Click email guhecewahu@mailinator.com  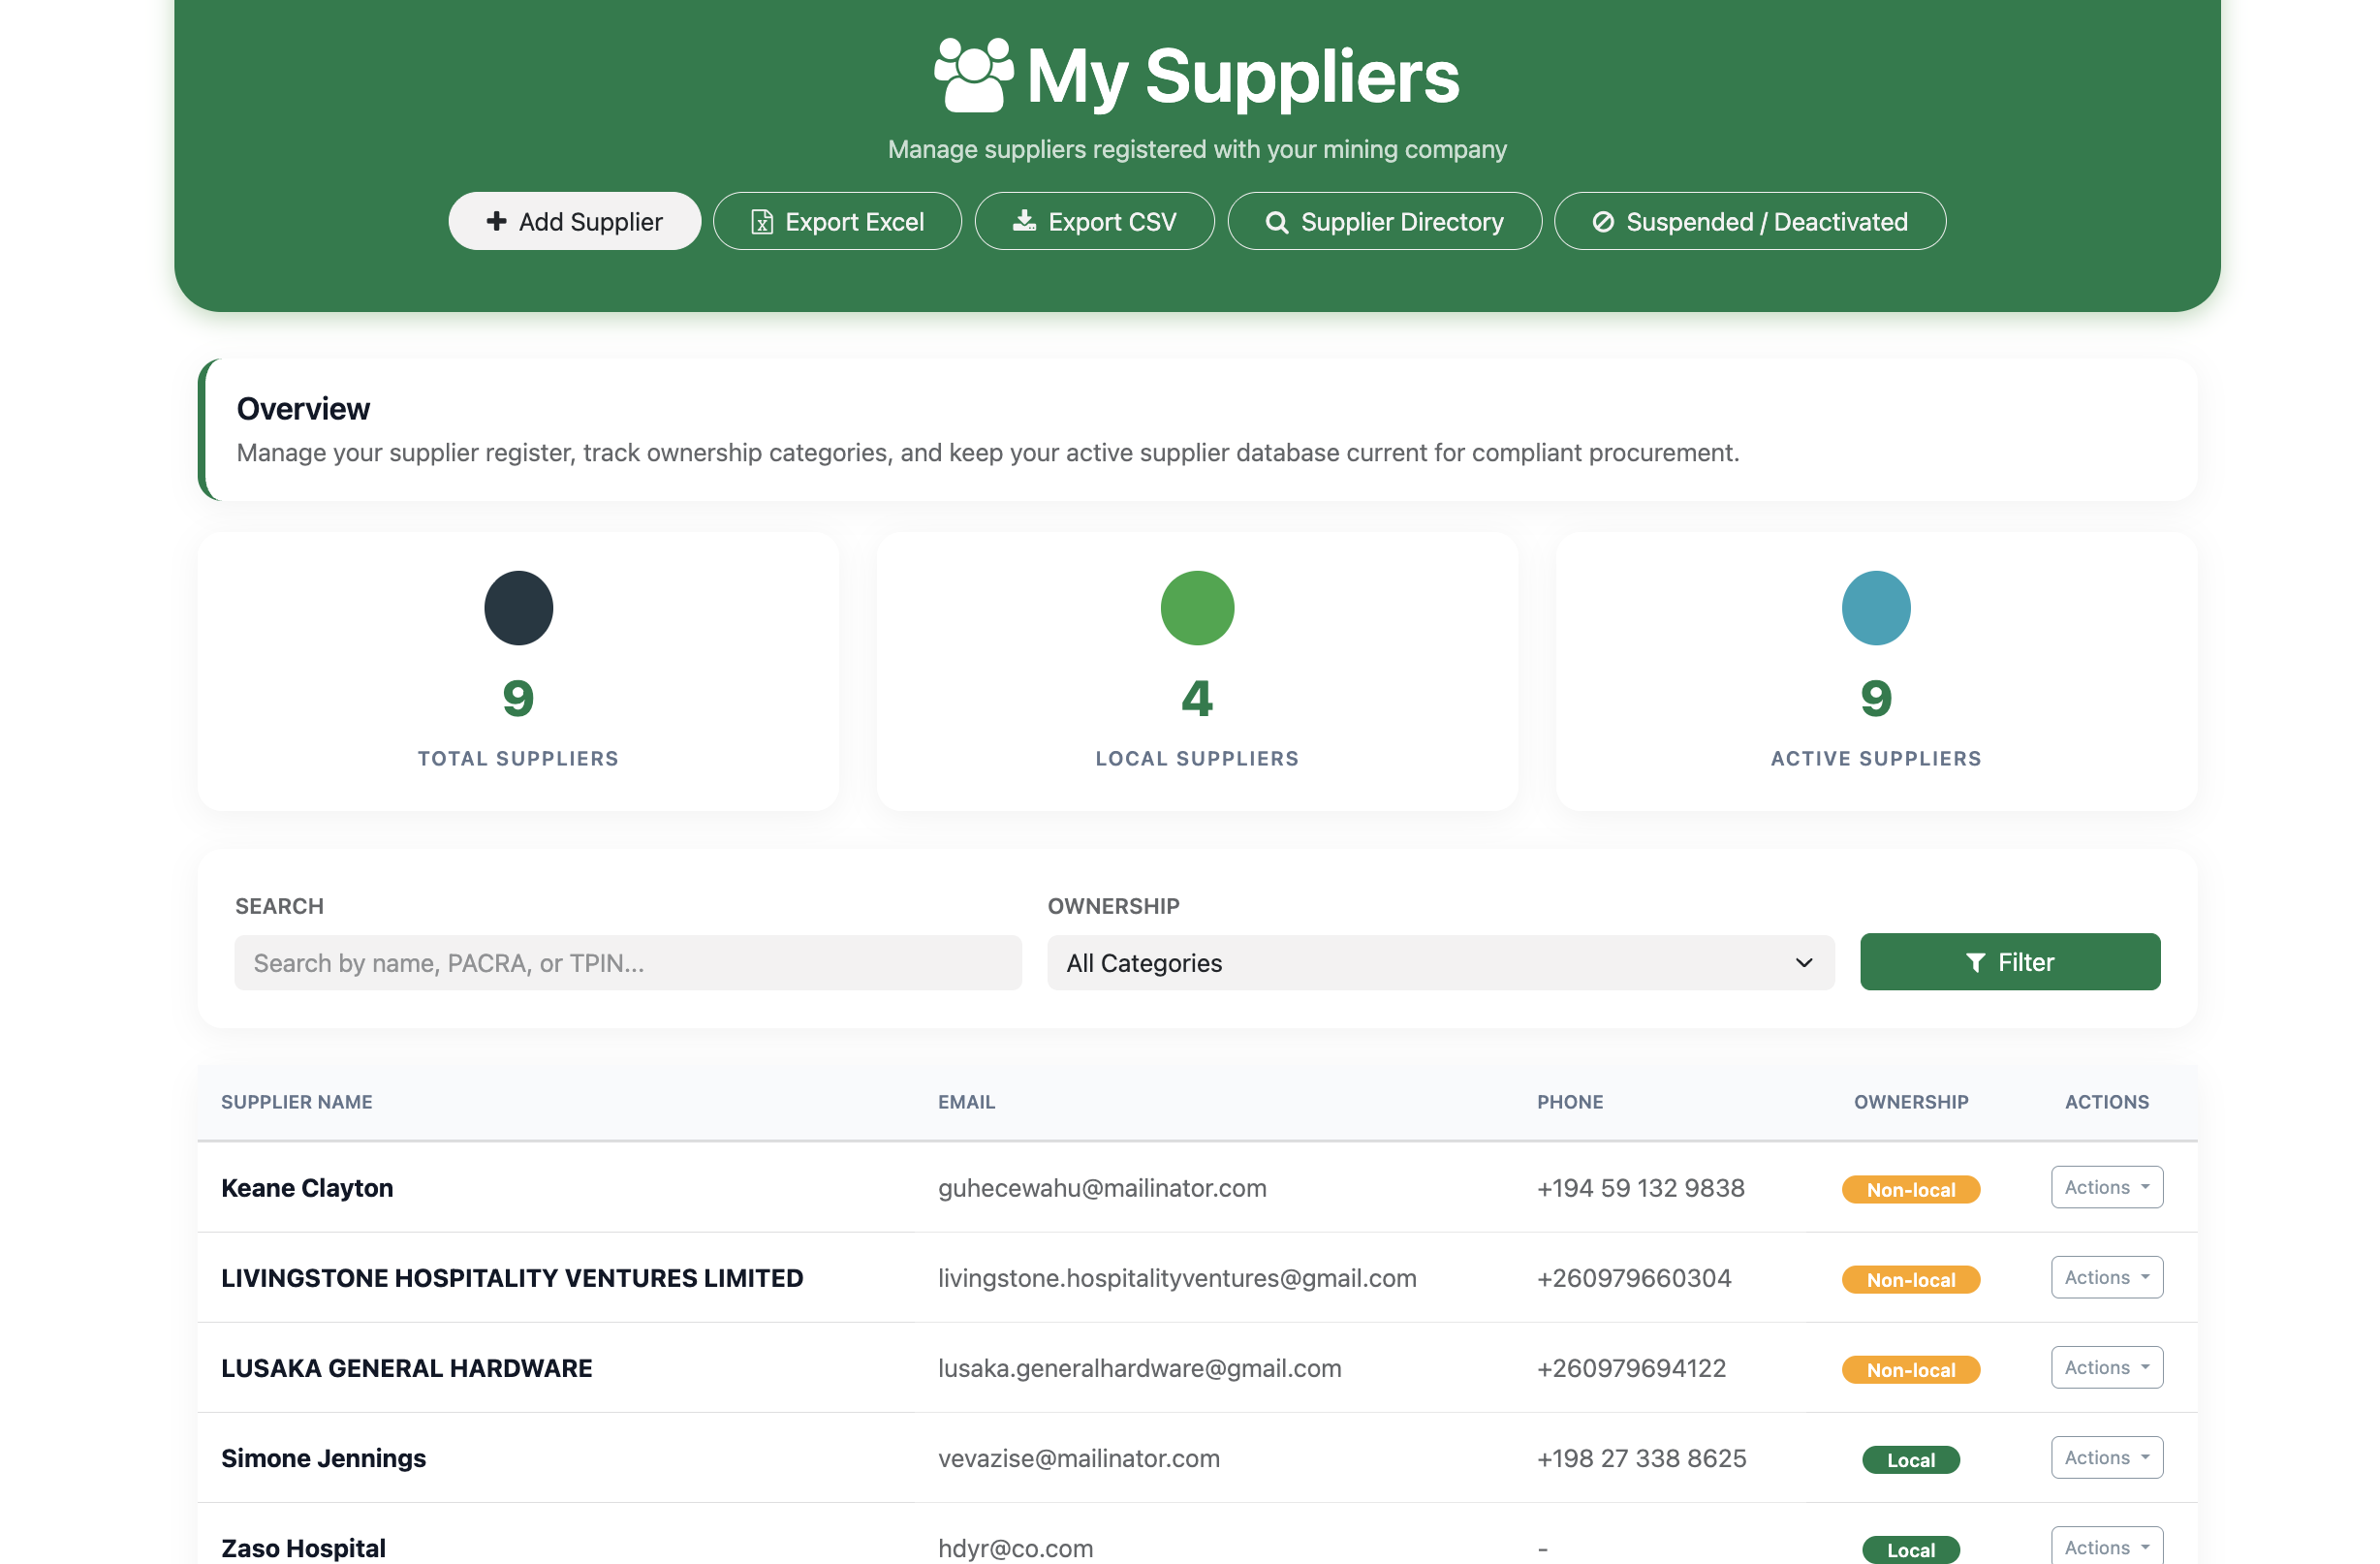(1102, 1187)
